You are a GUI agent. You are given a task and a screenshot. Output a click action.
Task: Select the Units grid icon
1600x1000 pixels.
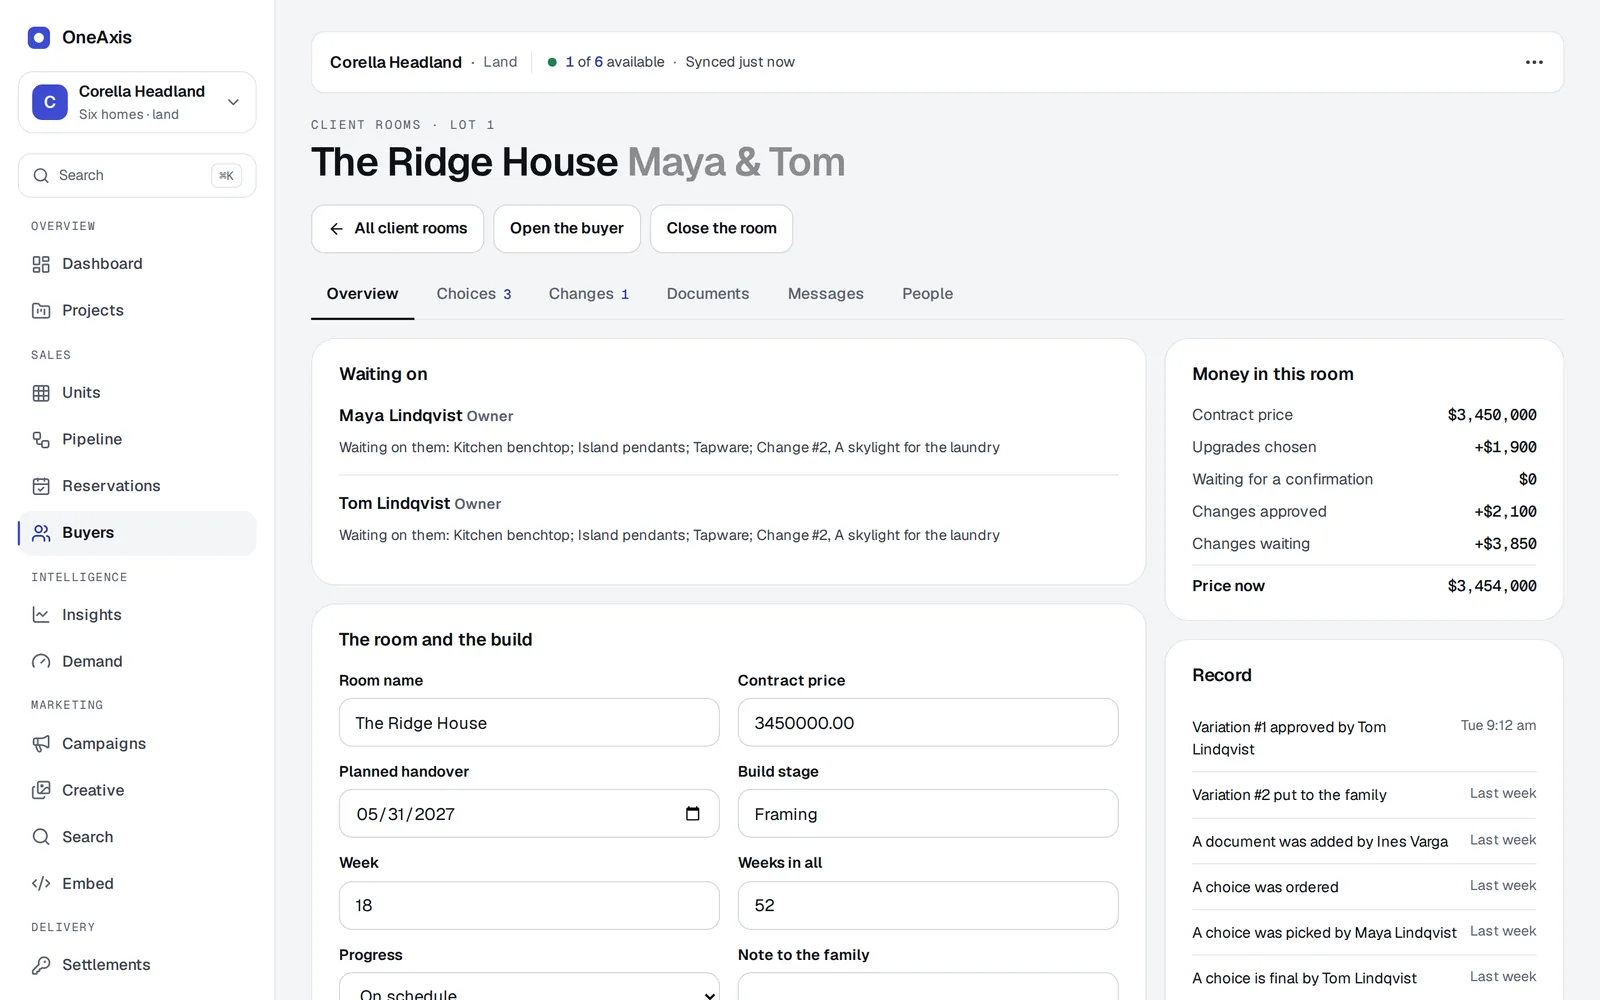pyautogui.click(x=41, y=393)
